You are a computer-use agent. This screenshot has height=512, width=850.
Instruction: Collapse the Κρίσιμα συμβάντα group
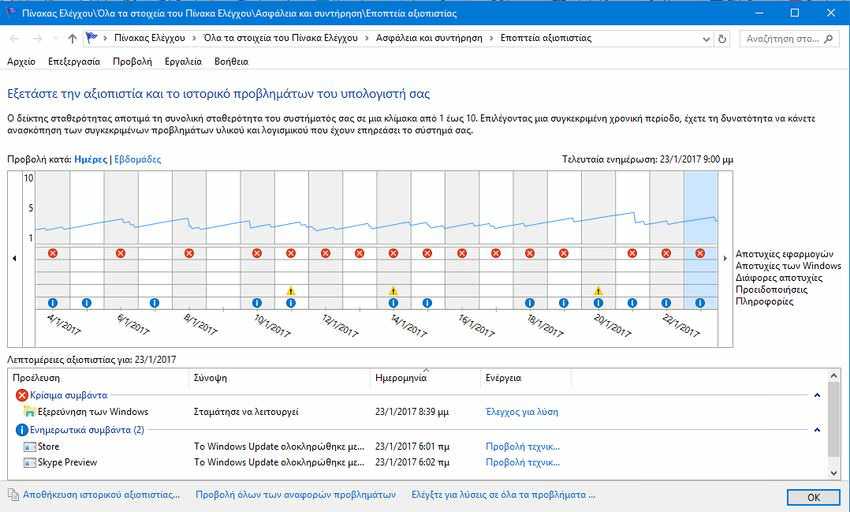817,396
